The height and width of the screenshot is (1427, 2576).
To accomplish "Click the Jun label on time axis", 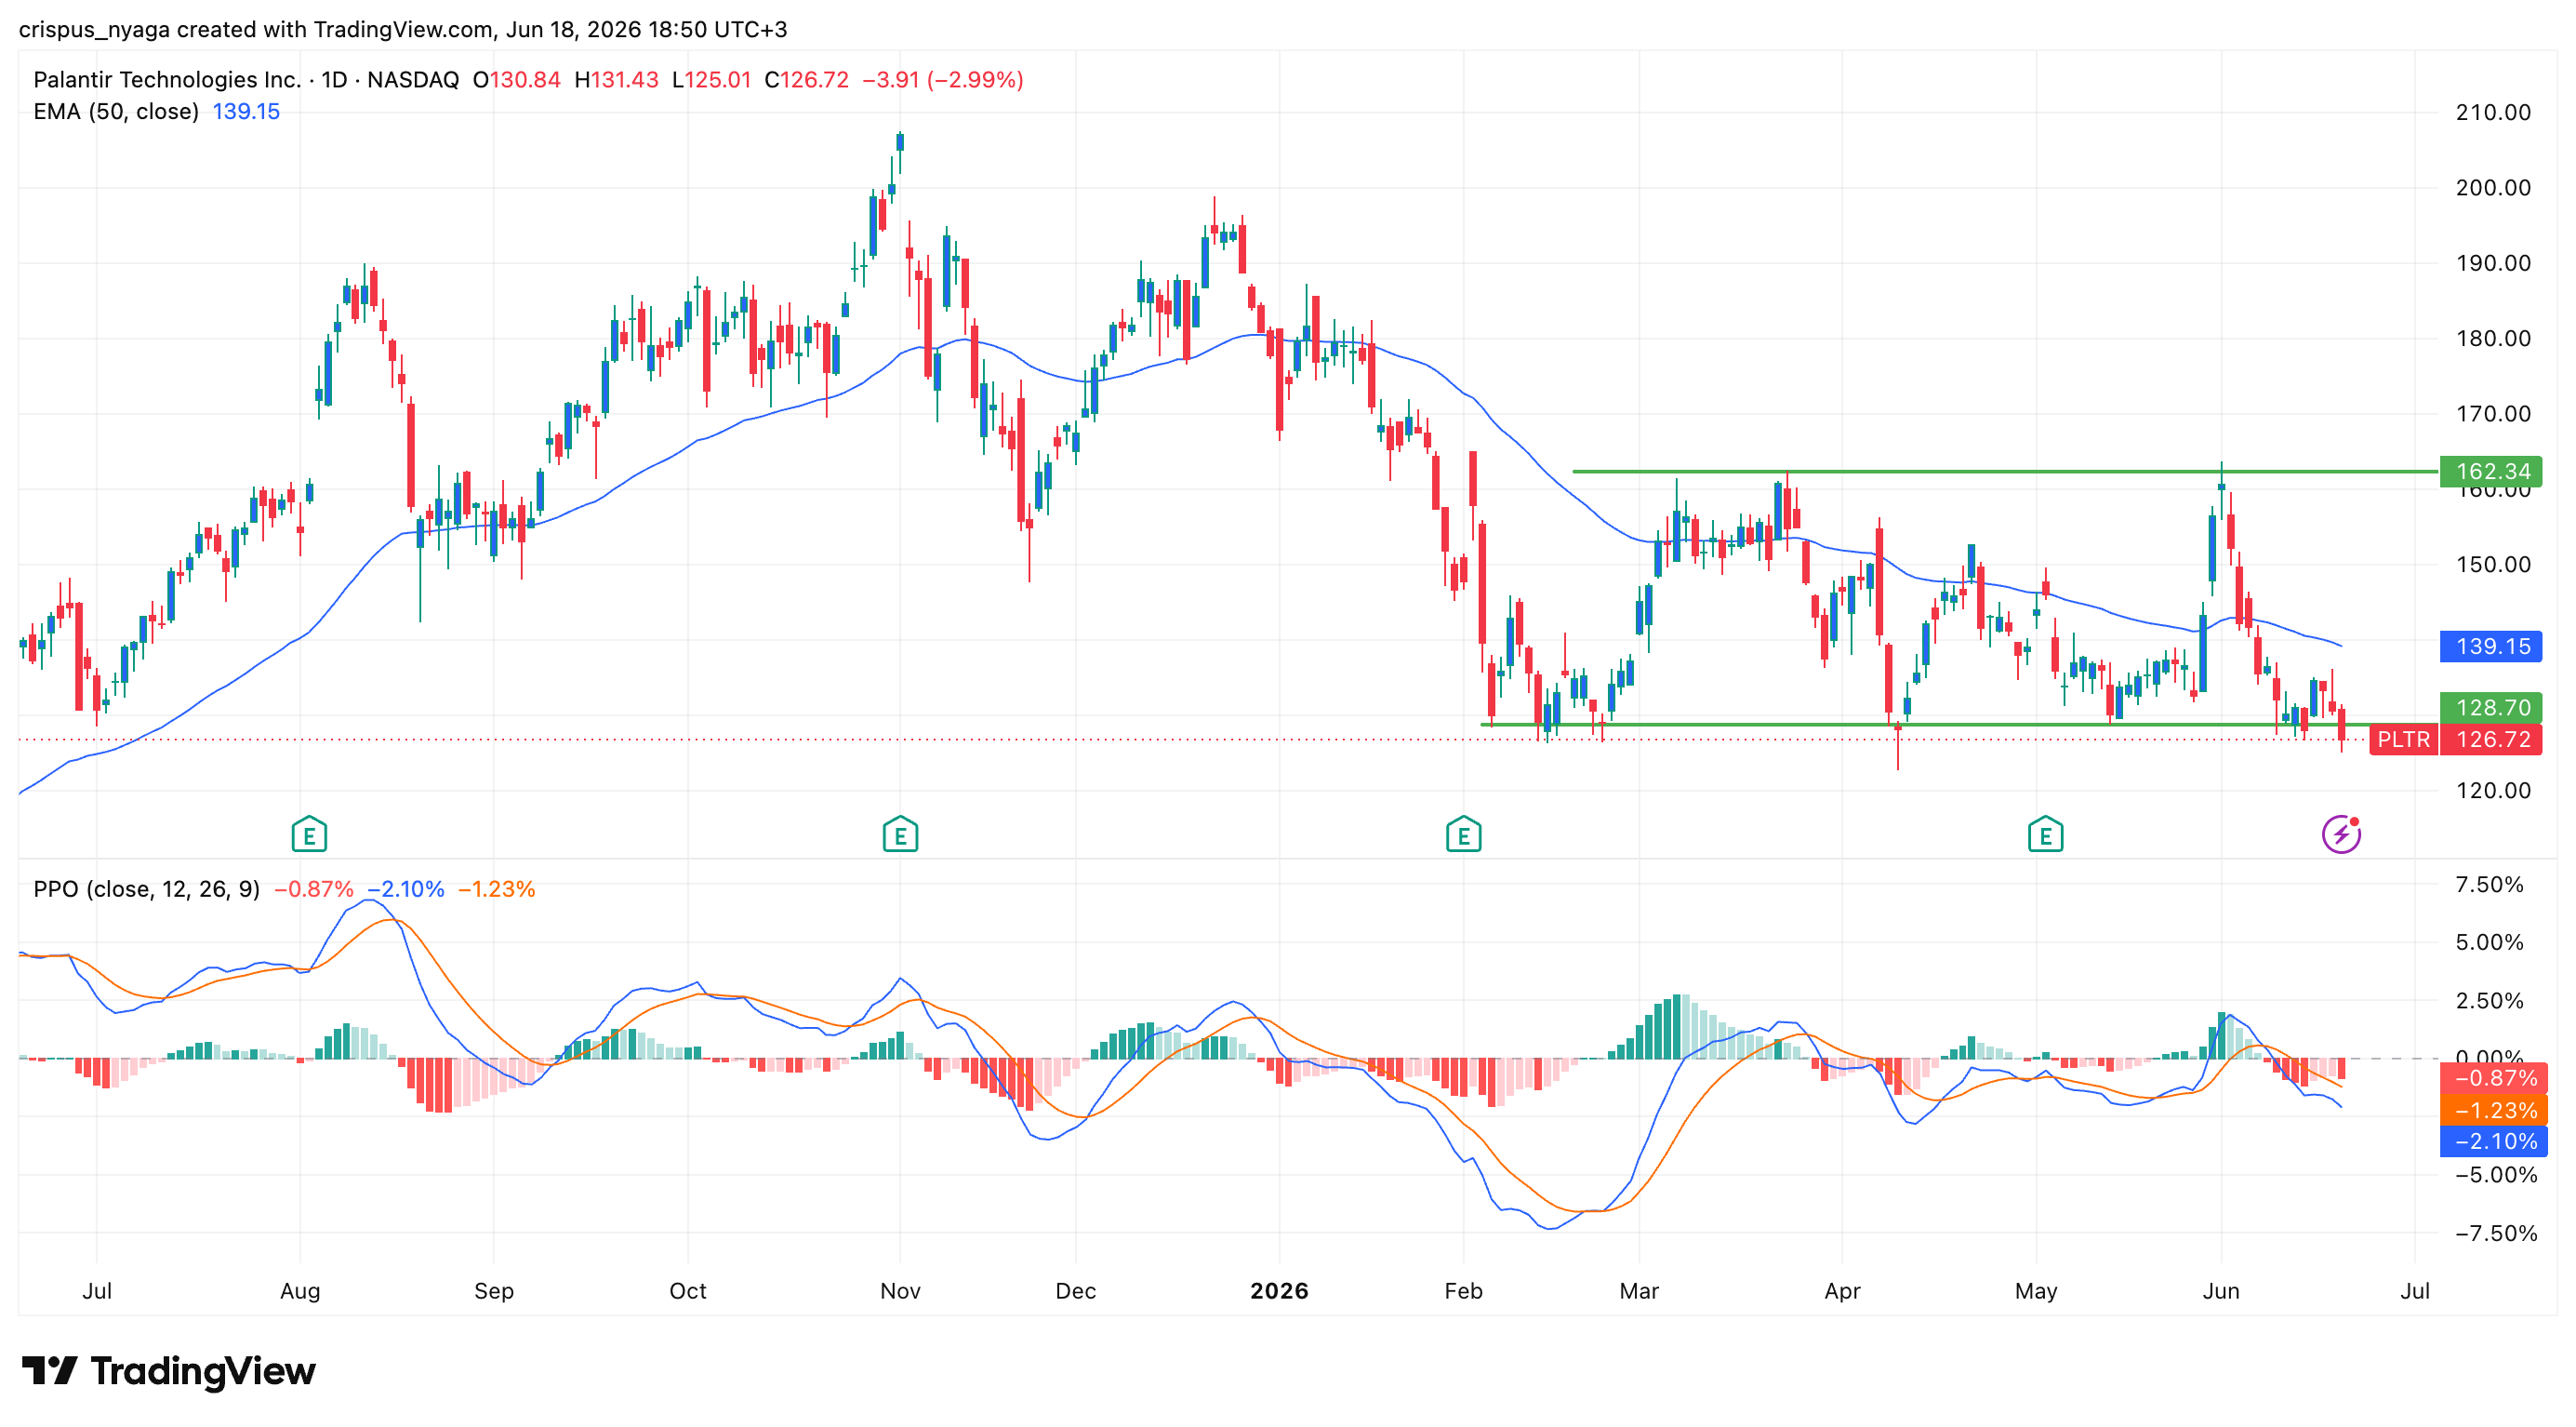I will point(2221,1291).
